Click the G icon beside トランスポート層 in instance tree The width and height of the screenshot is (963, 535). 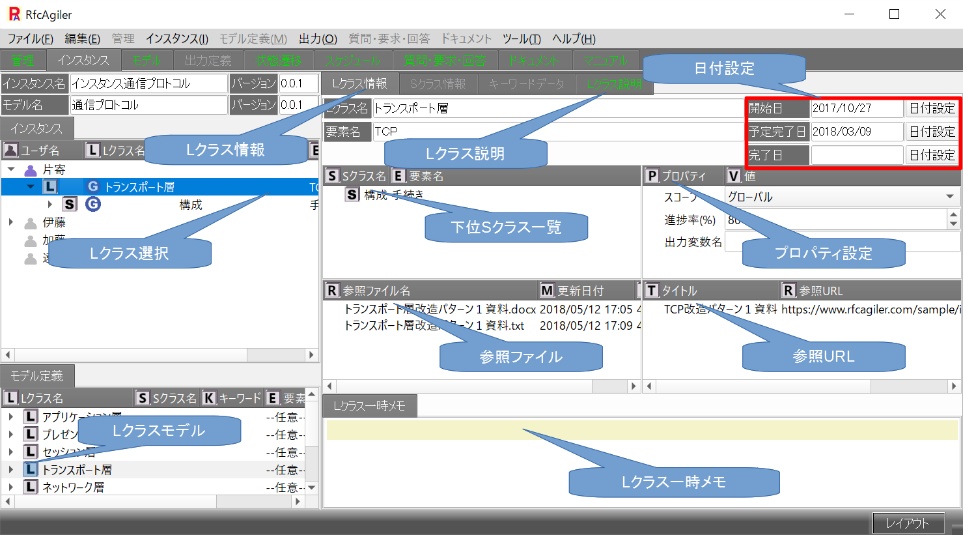pos(93,187)
